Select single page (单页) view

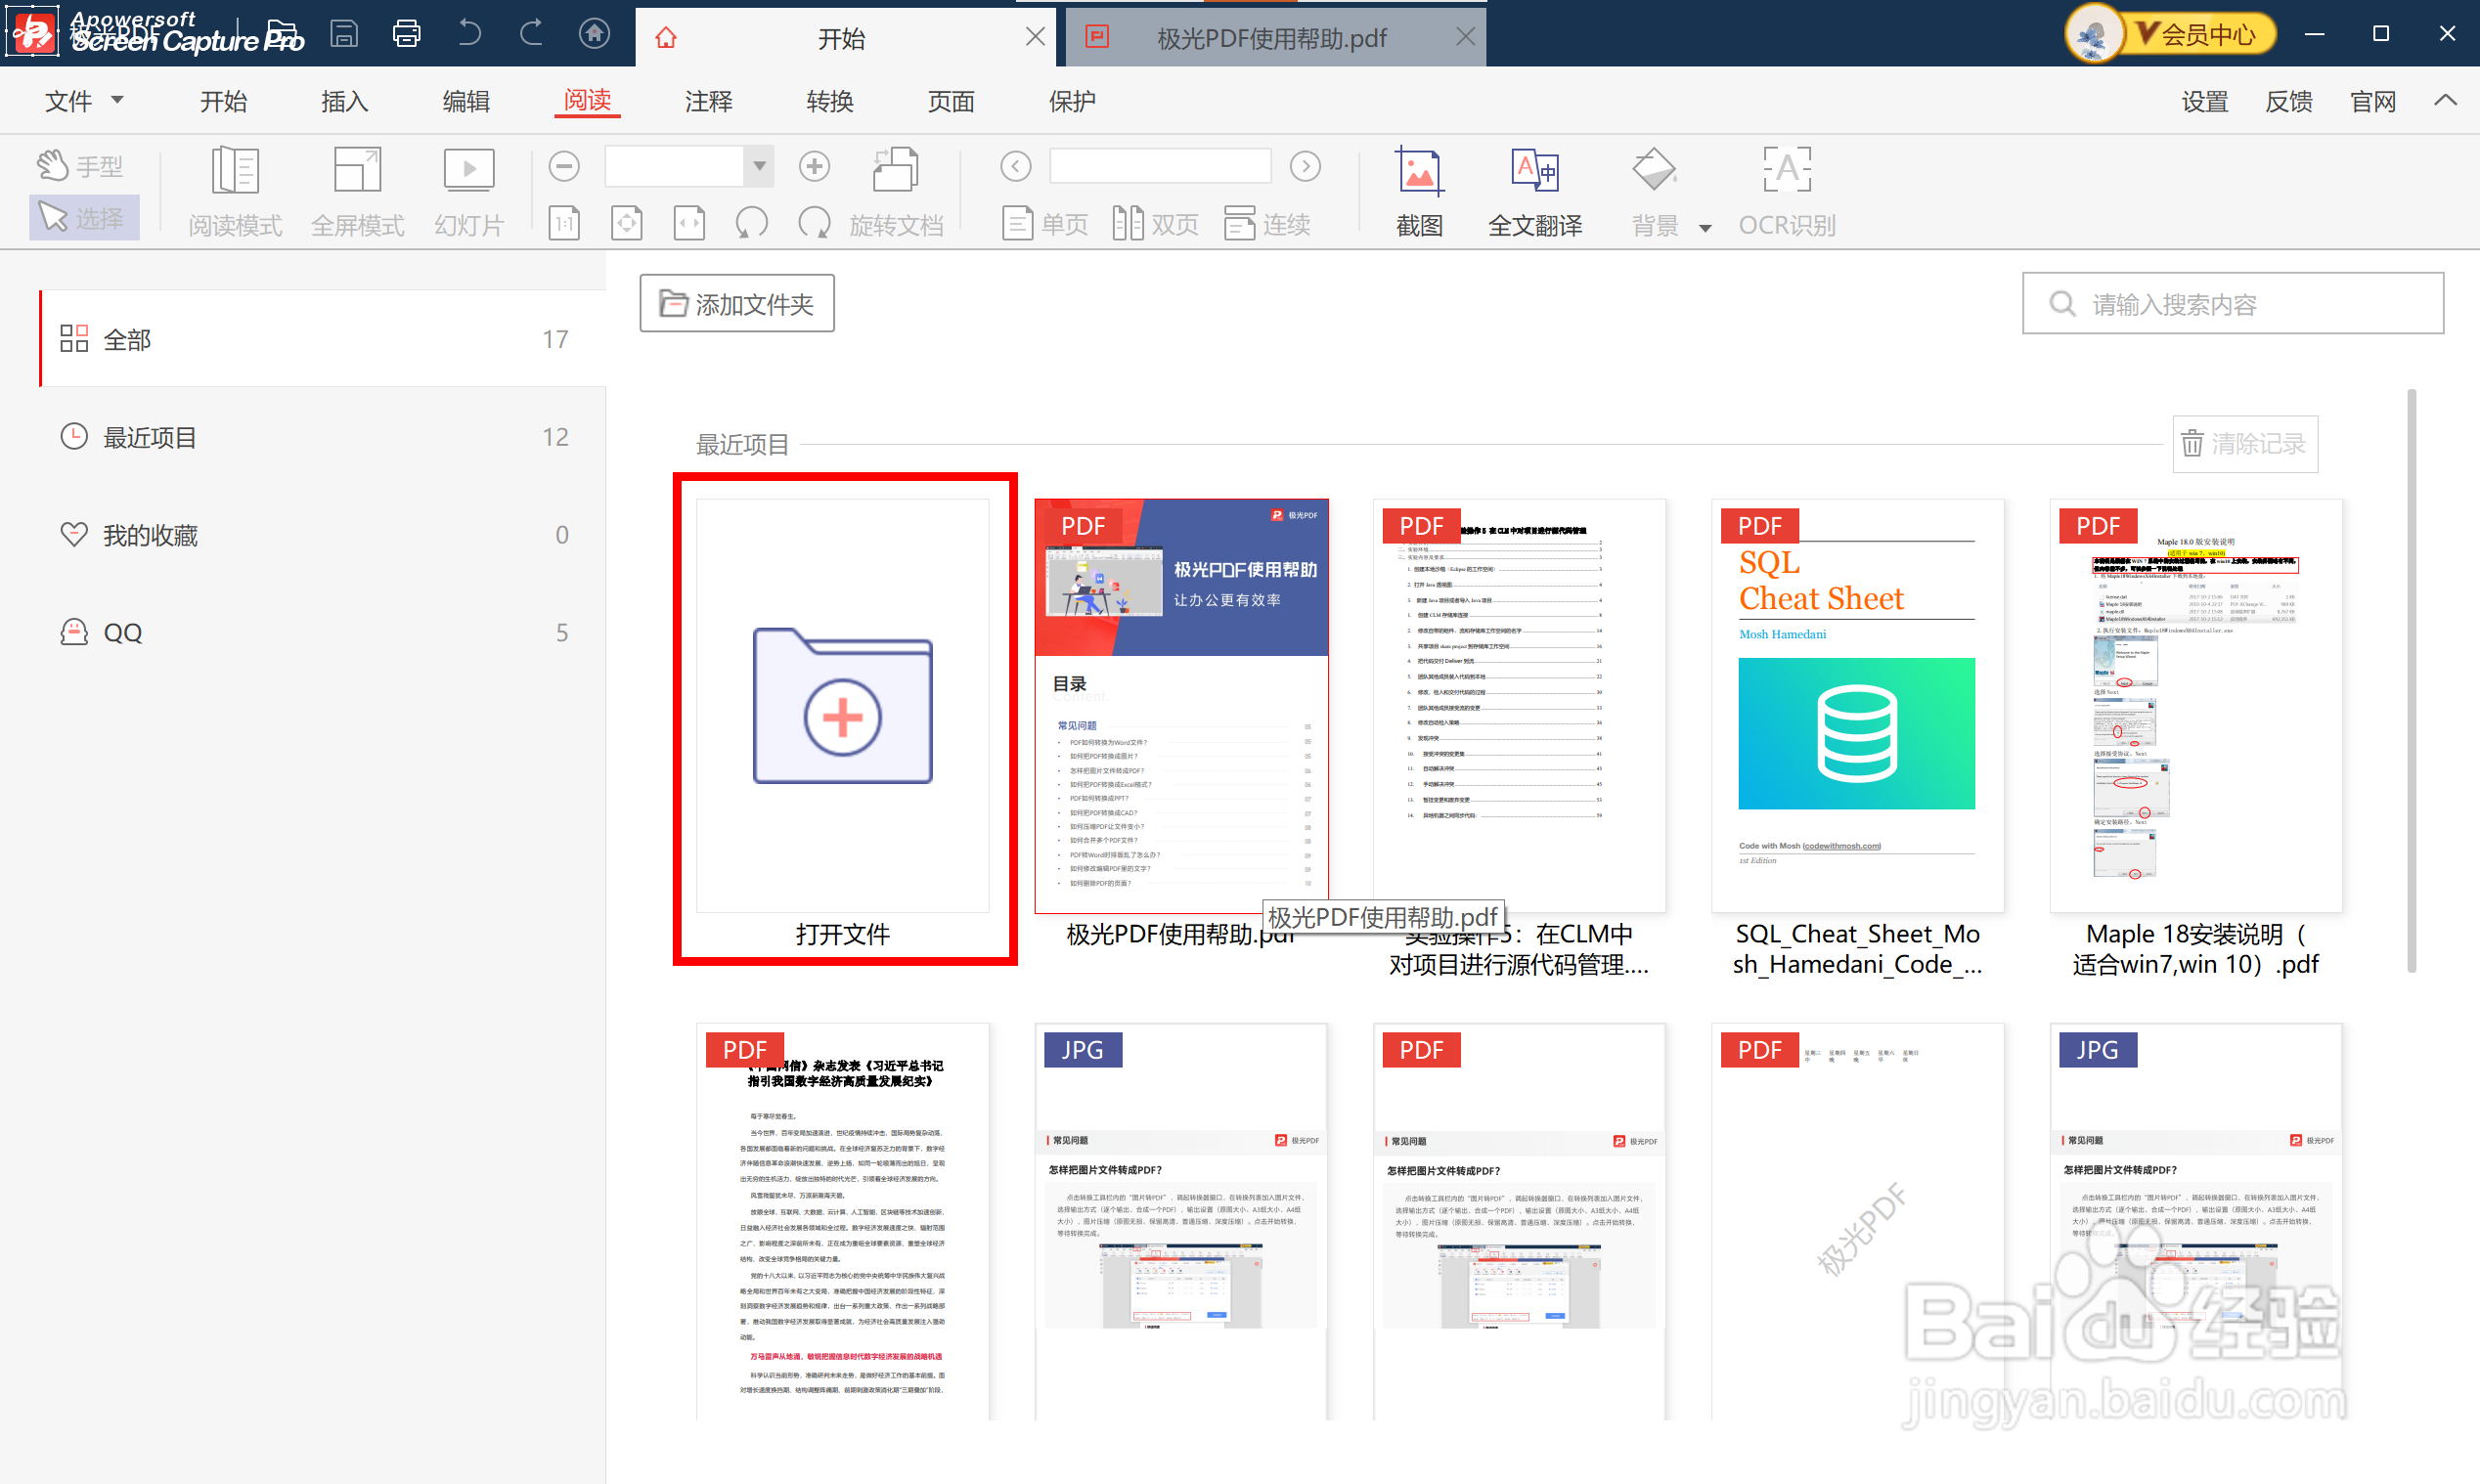point(1044,224)
